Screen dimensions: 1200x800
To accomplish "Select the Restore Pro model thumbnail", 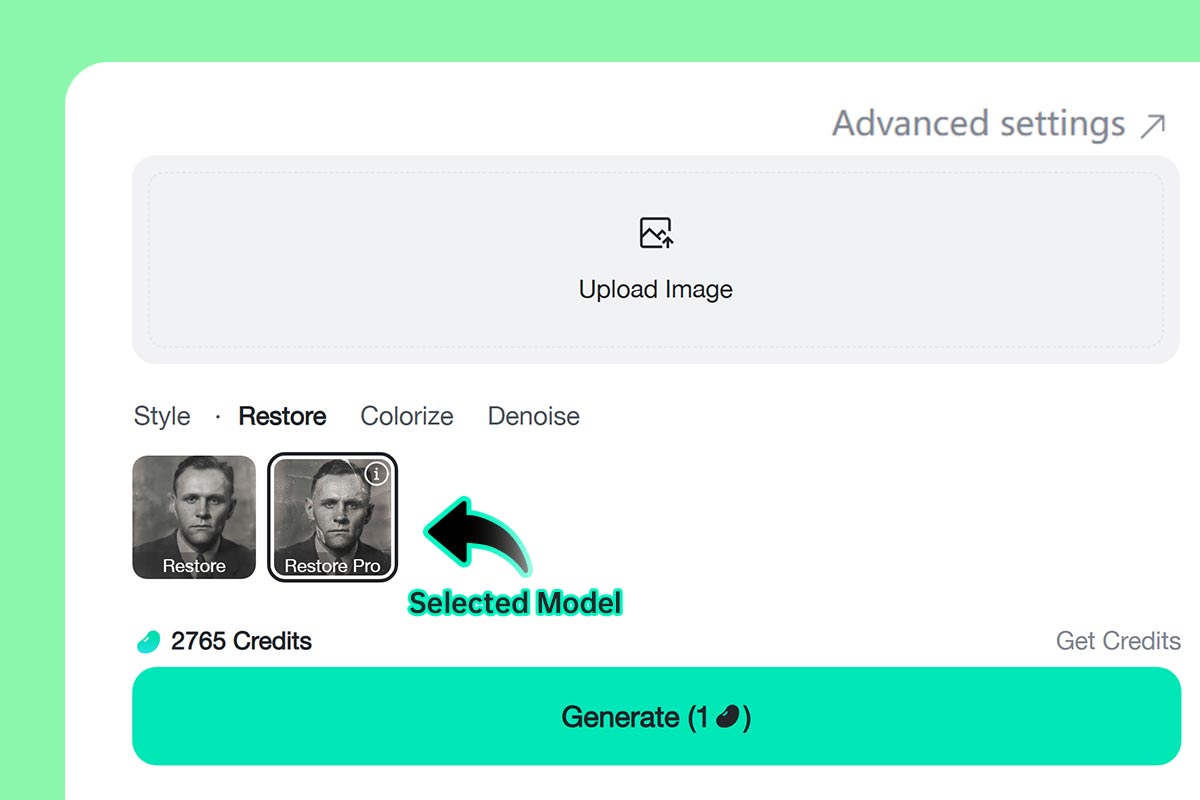I will (333, 517).
